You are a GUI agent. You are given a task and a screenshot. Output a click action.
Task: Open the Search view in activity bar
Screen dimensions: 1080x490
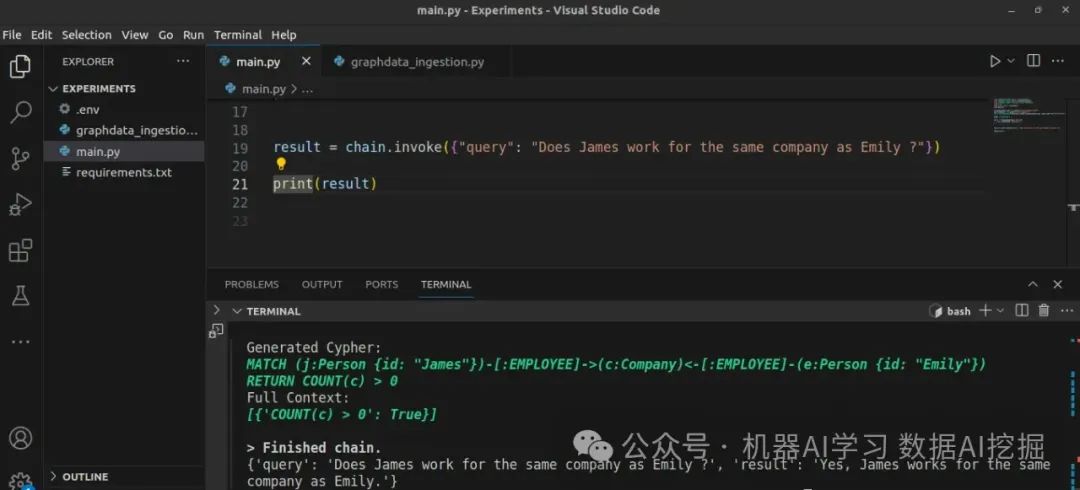tap(20, 112)
